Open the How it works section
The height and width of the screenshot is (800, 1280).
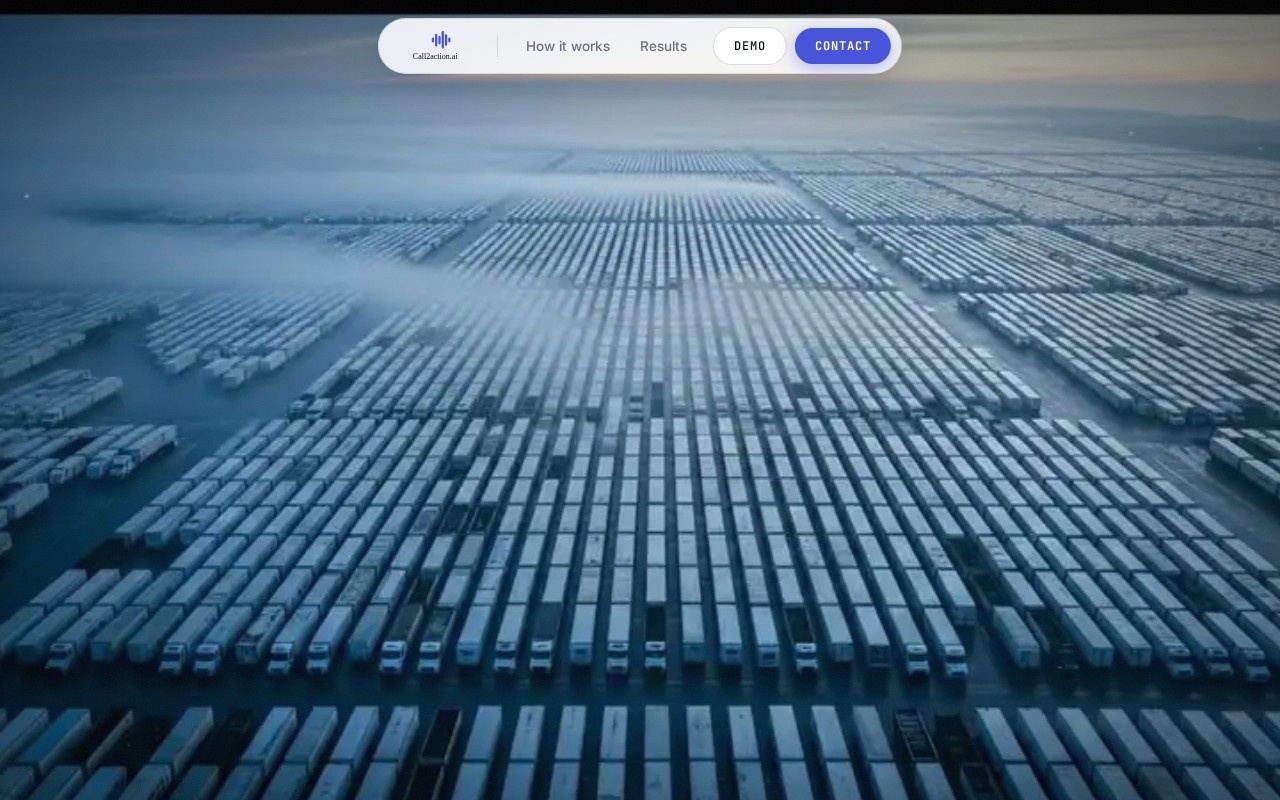click(x=568, y=46)
